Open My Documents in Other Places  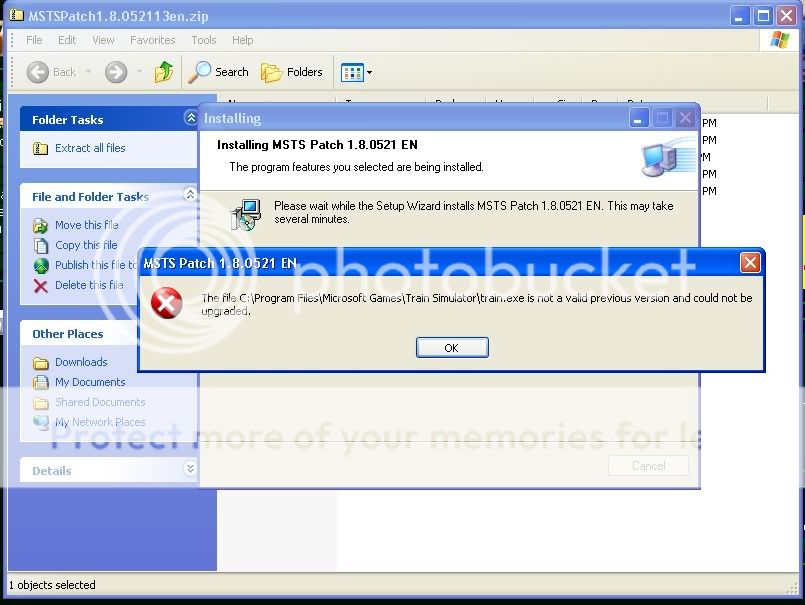tap(90, 382)
